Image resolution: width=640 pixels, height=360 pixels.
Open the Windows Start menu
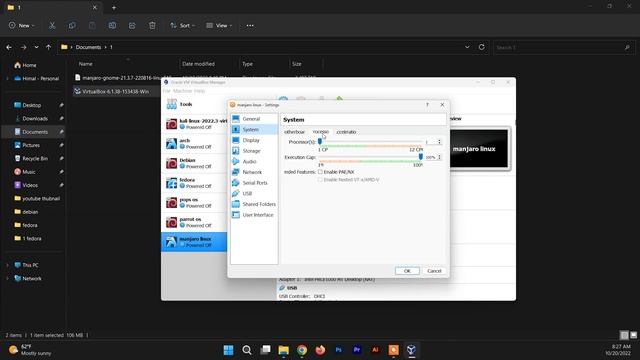click(x=229, y=350)
